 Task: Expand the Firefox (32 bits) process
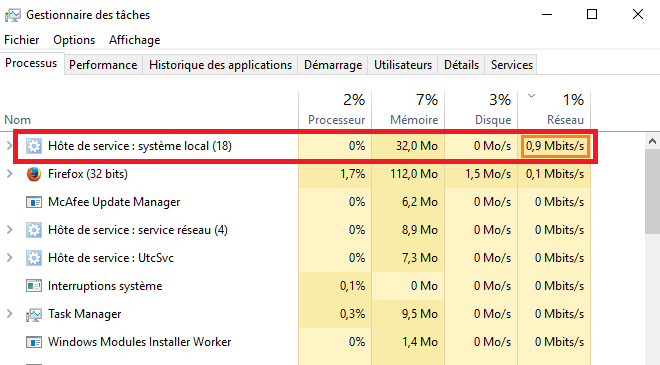point(9,173)
